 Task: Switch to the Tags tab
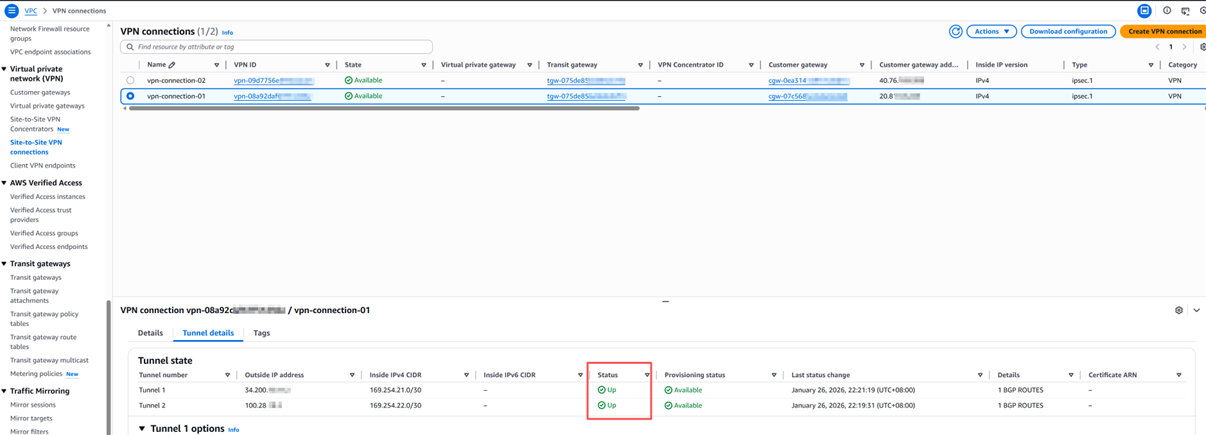pos(261,333)
